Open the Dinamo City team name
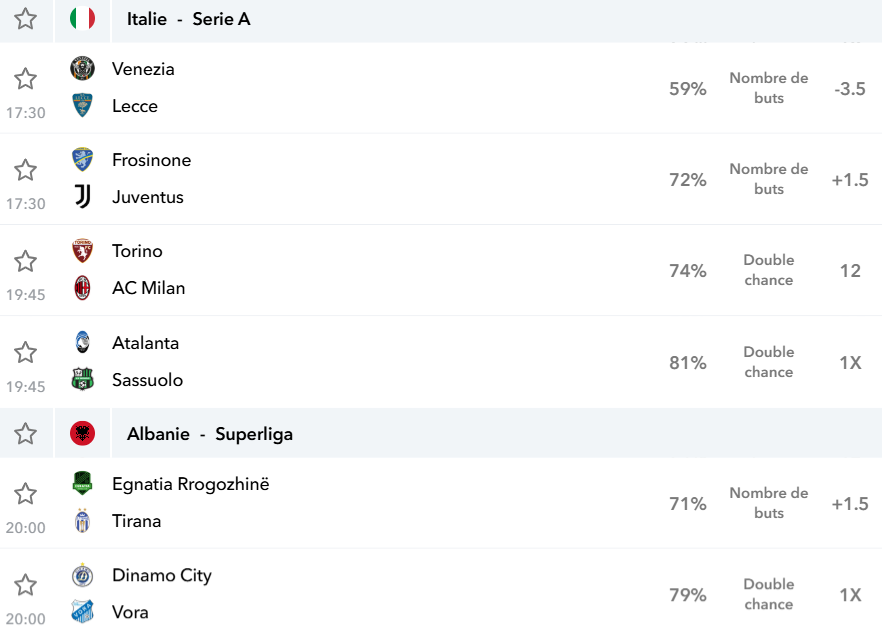This screenshot has height=635, width=882. coord(162,575)
